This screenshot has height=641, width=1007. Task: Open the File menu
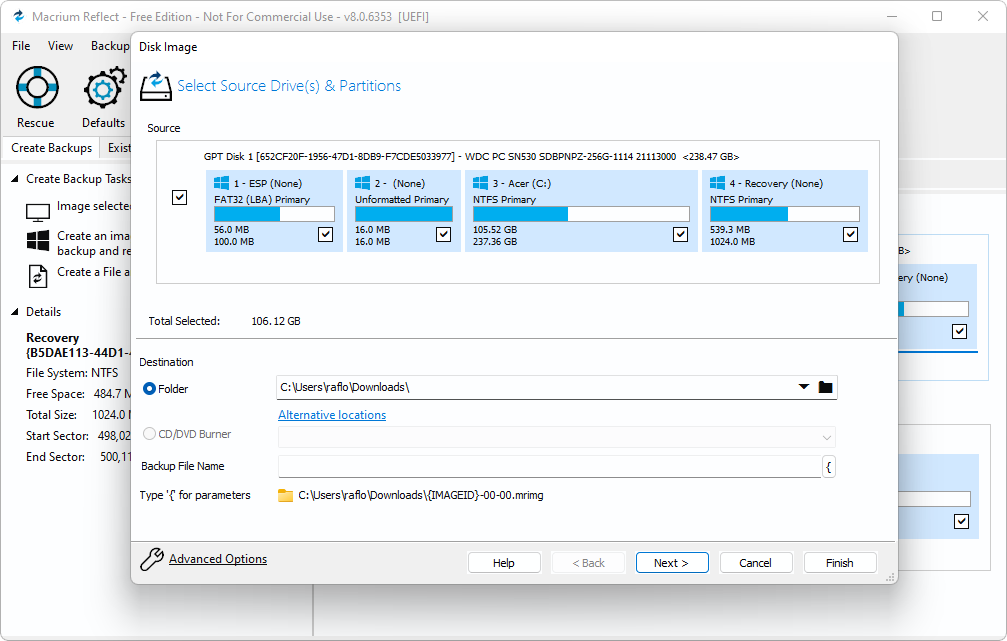20,45
